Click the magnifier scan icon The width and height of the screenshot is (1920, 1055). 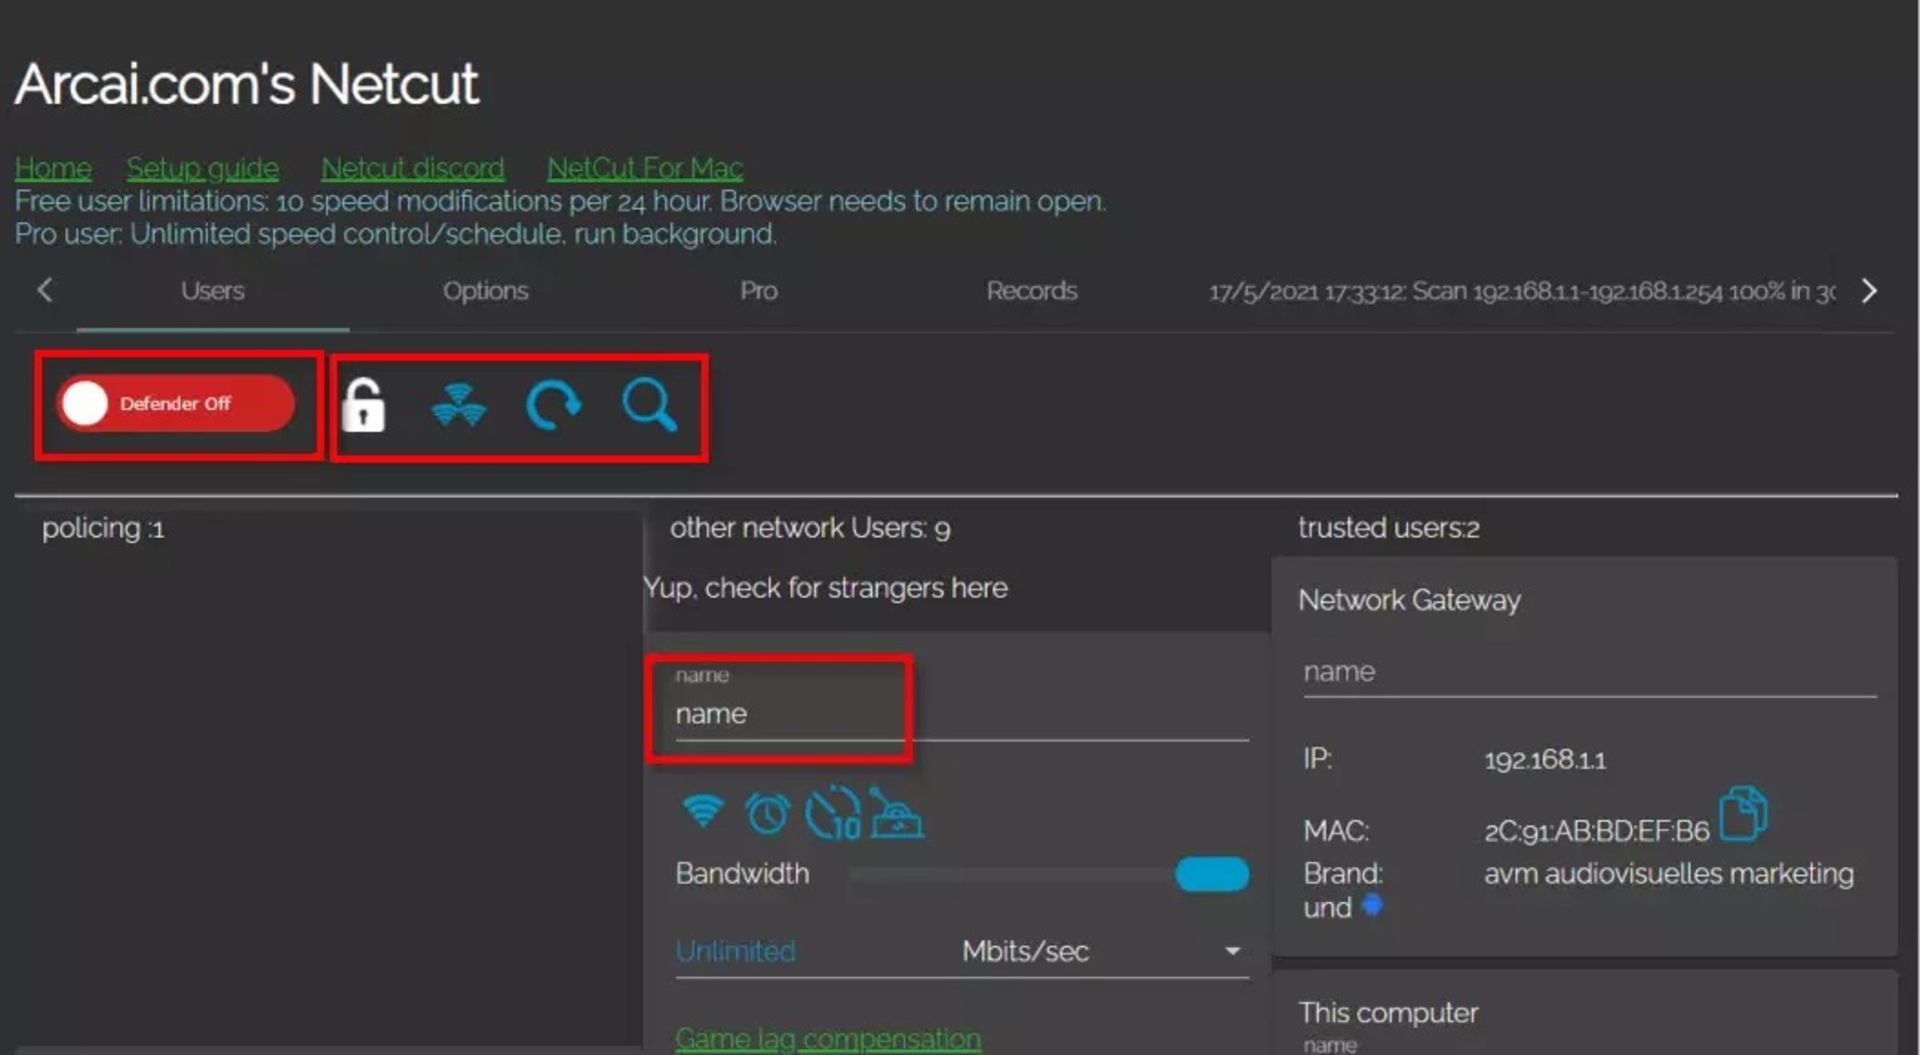[x=649, y=405]
